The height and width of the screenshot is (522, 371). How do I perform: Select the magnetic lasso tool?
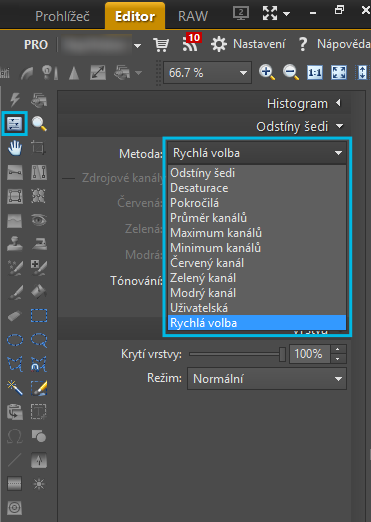tap(39, 364)
